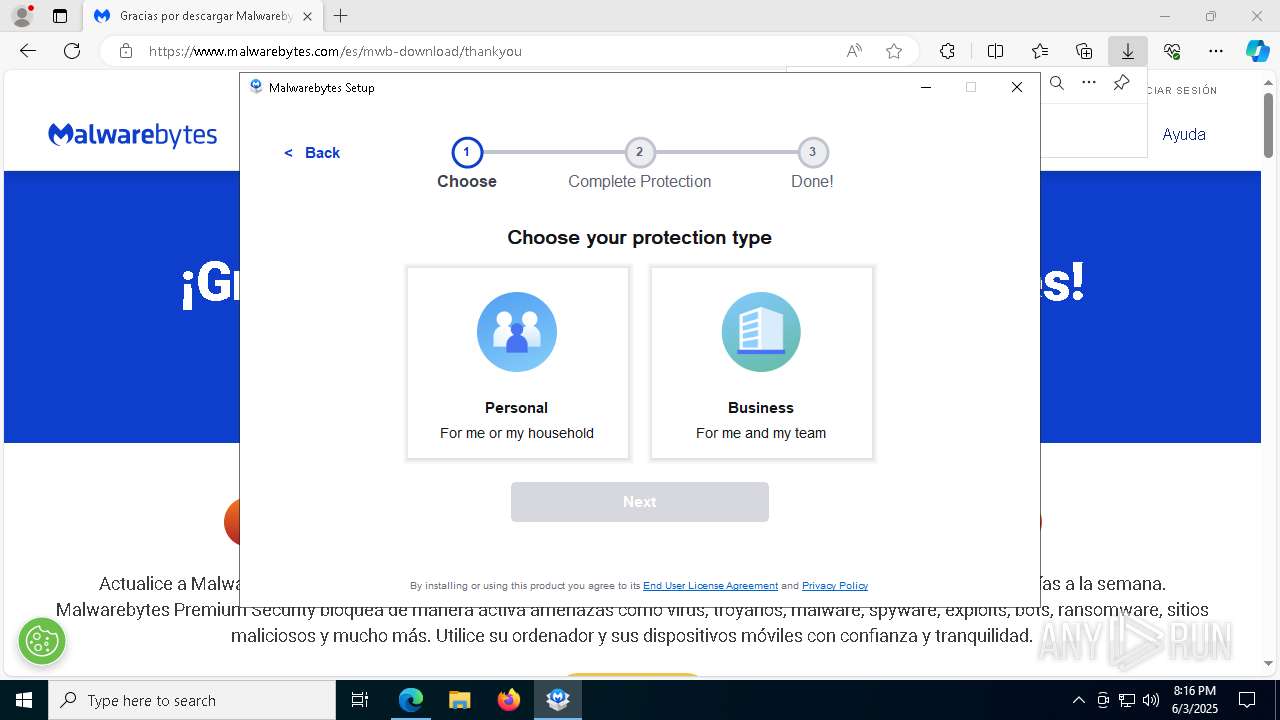The width and height of the screenshot is (1280, 720).
Task: Open File Explorer from taskbar
Action: [459, 700]
